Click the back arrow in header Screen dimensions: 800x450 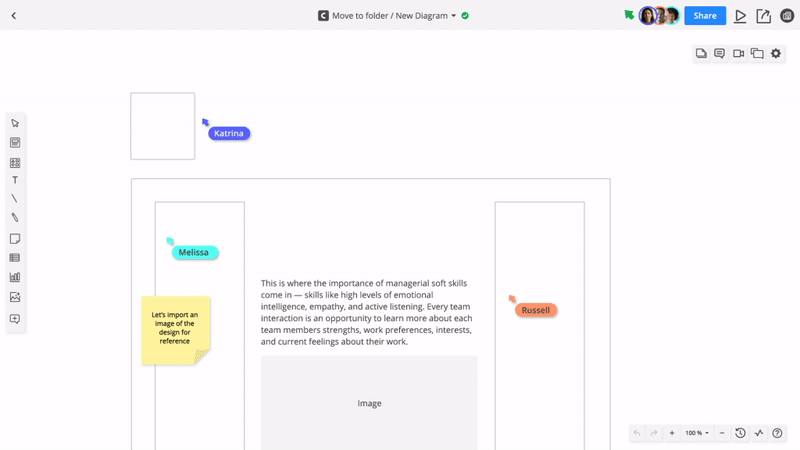pyautogui.click(x=14, y=16)
